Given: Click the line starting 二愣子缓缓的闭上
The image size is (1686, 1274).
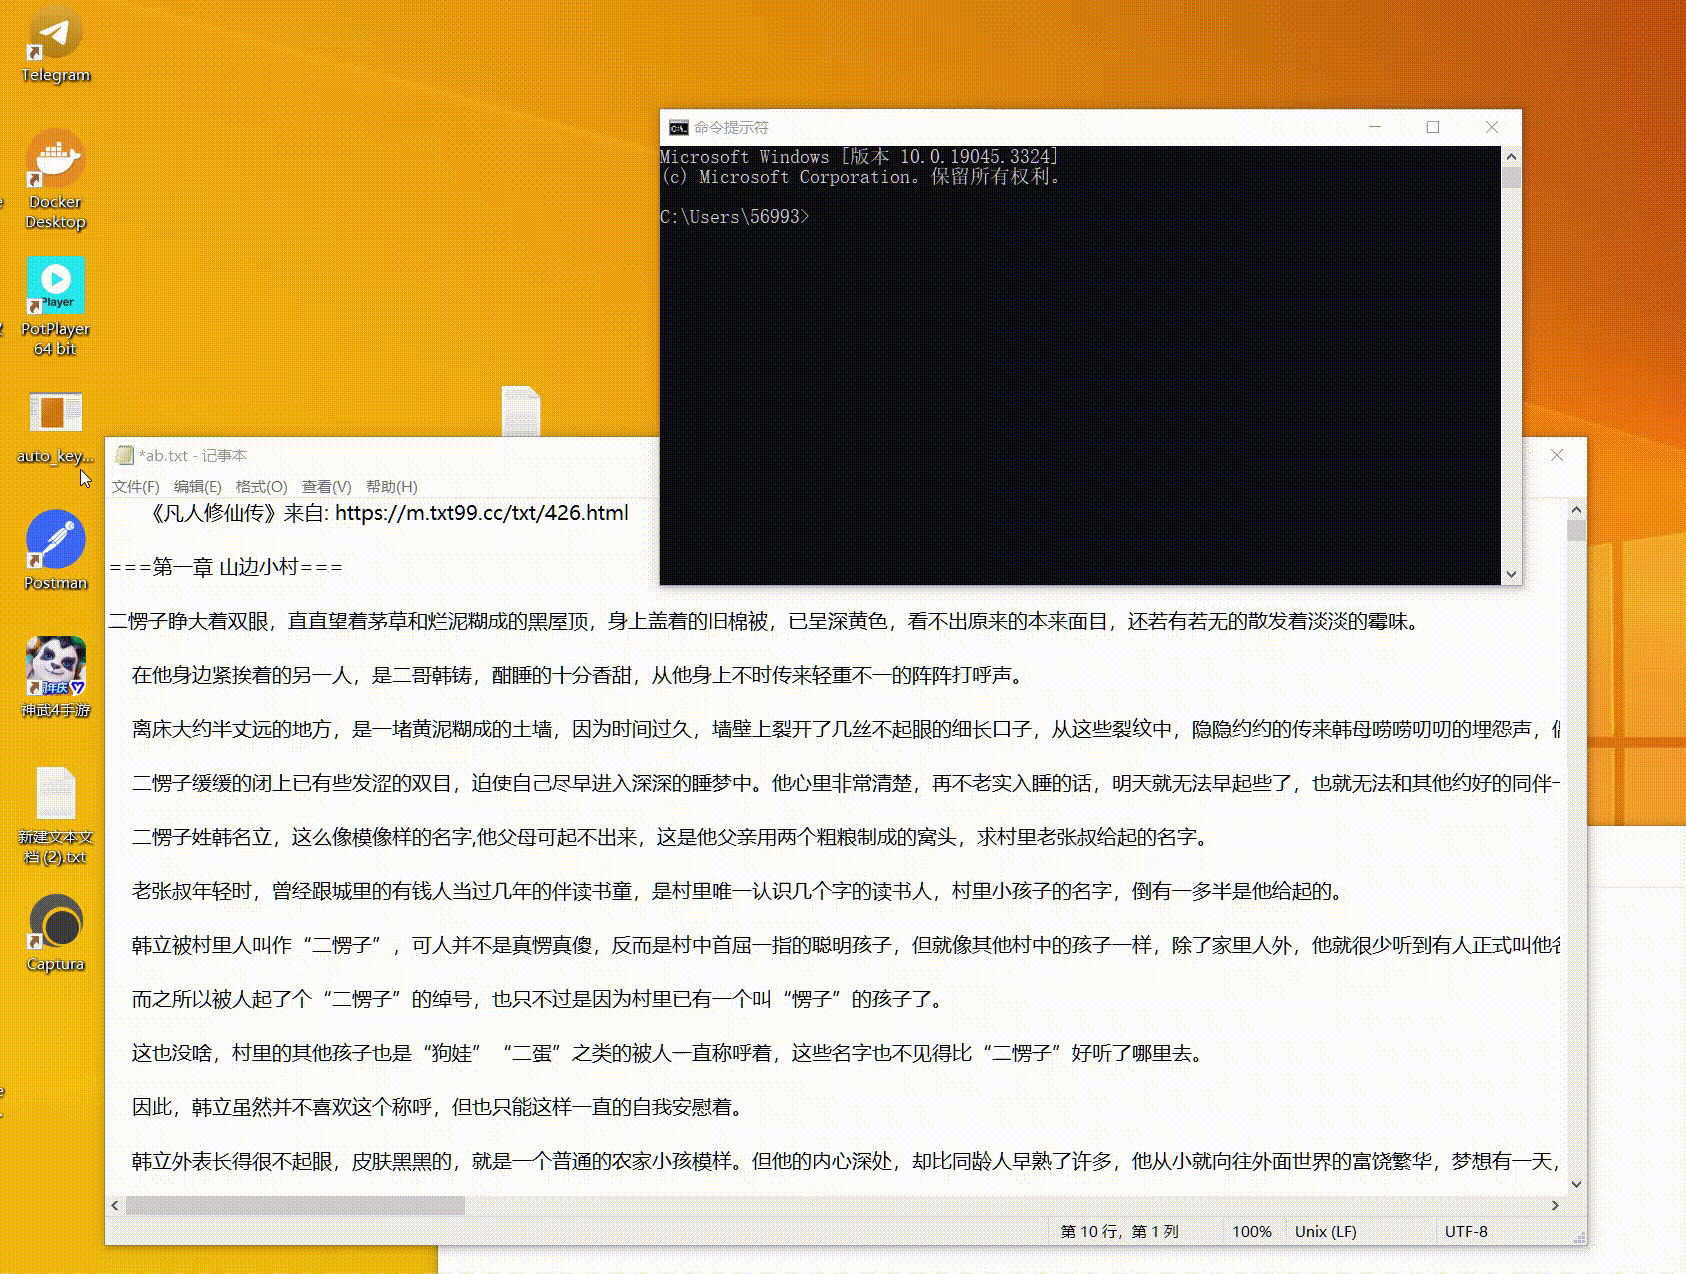Looking at the screenshot, I should pos(846,783).
